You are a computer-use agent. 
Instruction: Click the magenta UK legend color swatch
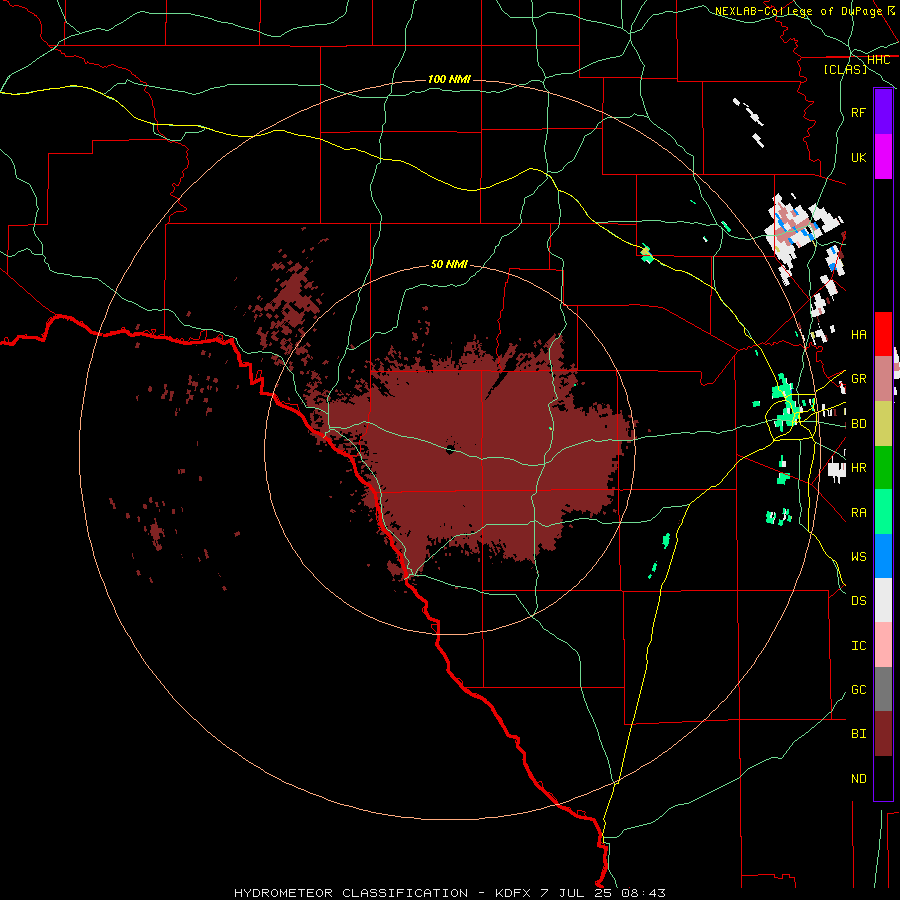point(883,157)
